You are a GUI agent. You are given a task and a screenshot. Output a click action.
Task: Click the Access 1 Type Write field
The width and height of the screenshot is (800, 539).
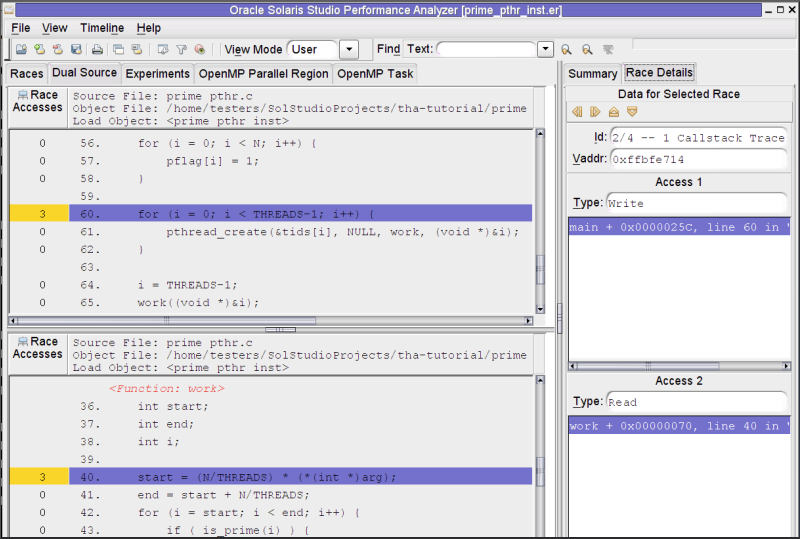click(x=696, y=203)
